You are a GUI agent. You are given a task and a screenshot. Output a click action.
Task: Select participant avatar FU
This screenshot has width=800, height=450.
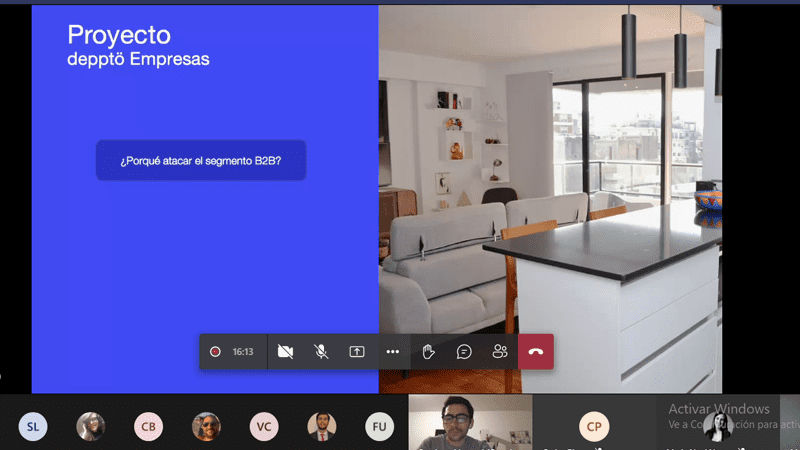click(x=379, y=427)
